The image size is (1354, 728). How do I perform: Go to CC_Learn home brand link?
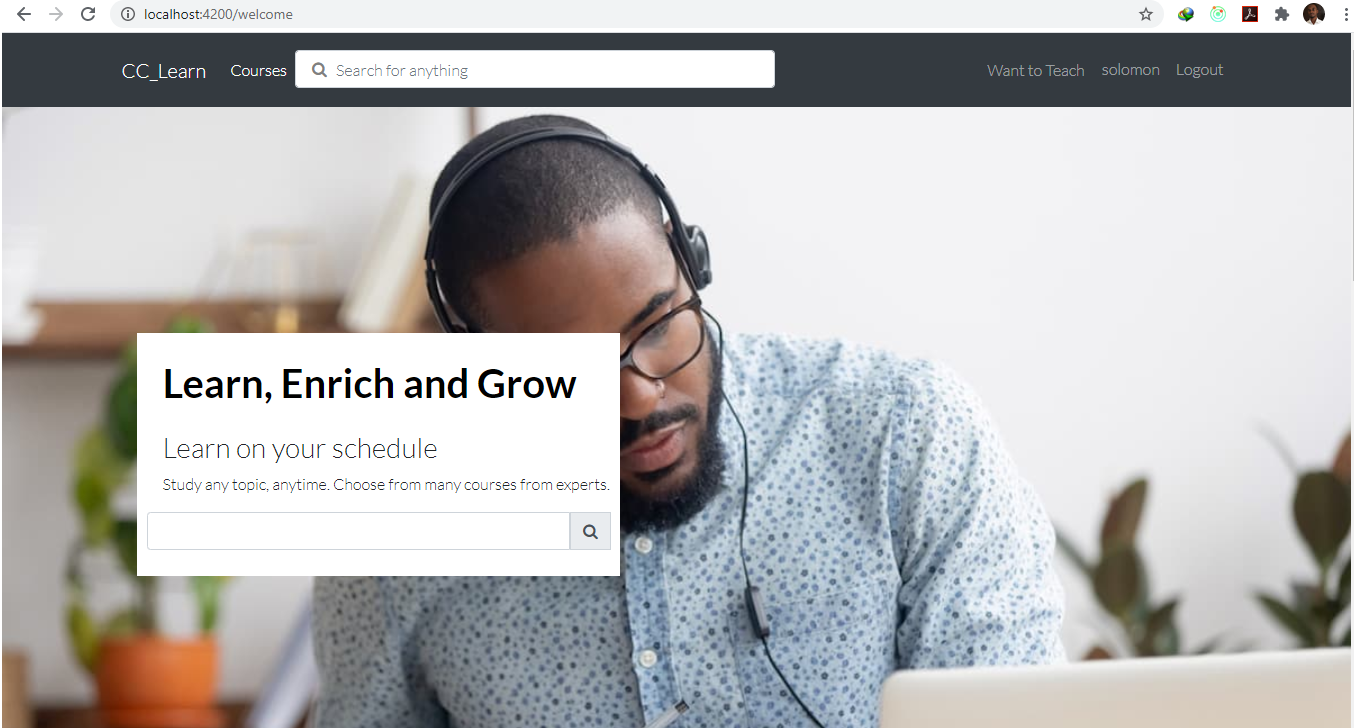point(164,71)
